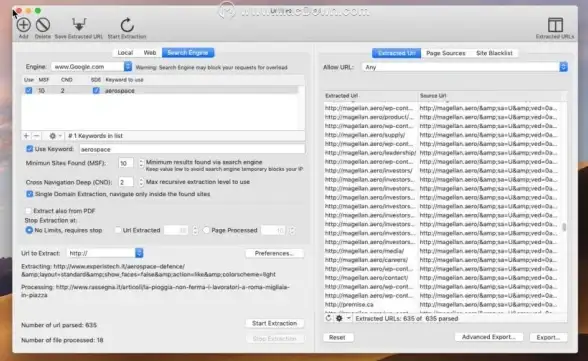Image resolution: width=588 pixels, height=361 pixels.
Task: Adjust the Page Processed limit stepper
Action: (x=292, y=230)
